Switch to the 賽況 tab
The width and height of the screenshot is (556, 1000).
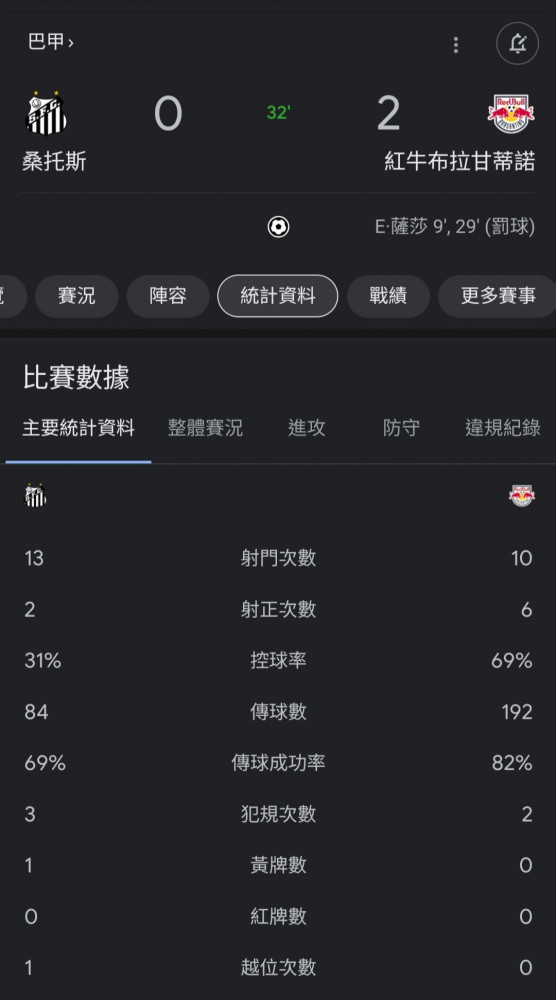click(x=77, y=296)
